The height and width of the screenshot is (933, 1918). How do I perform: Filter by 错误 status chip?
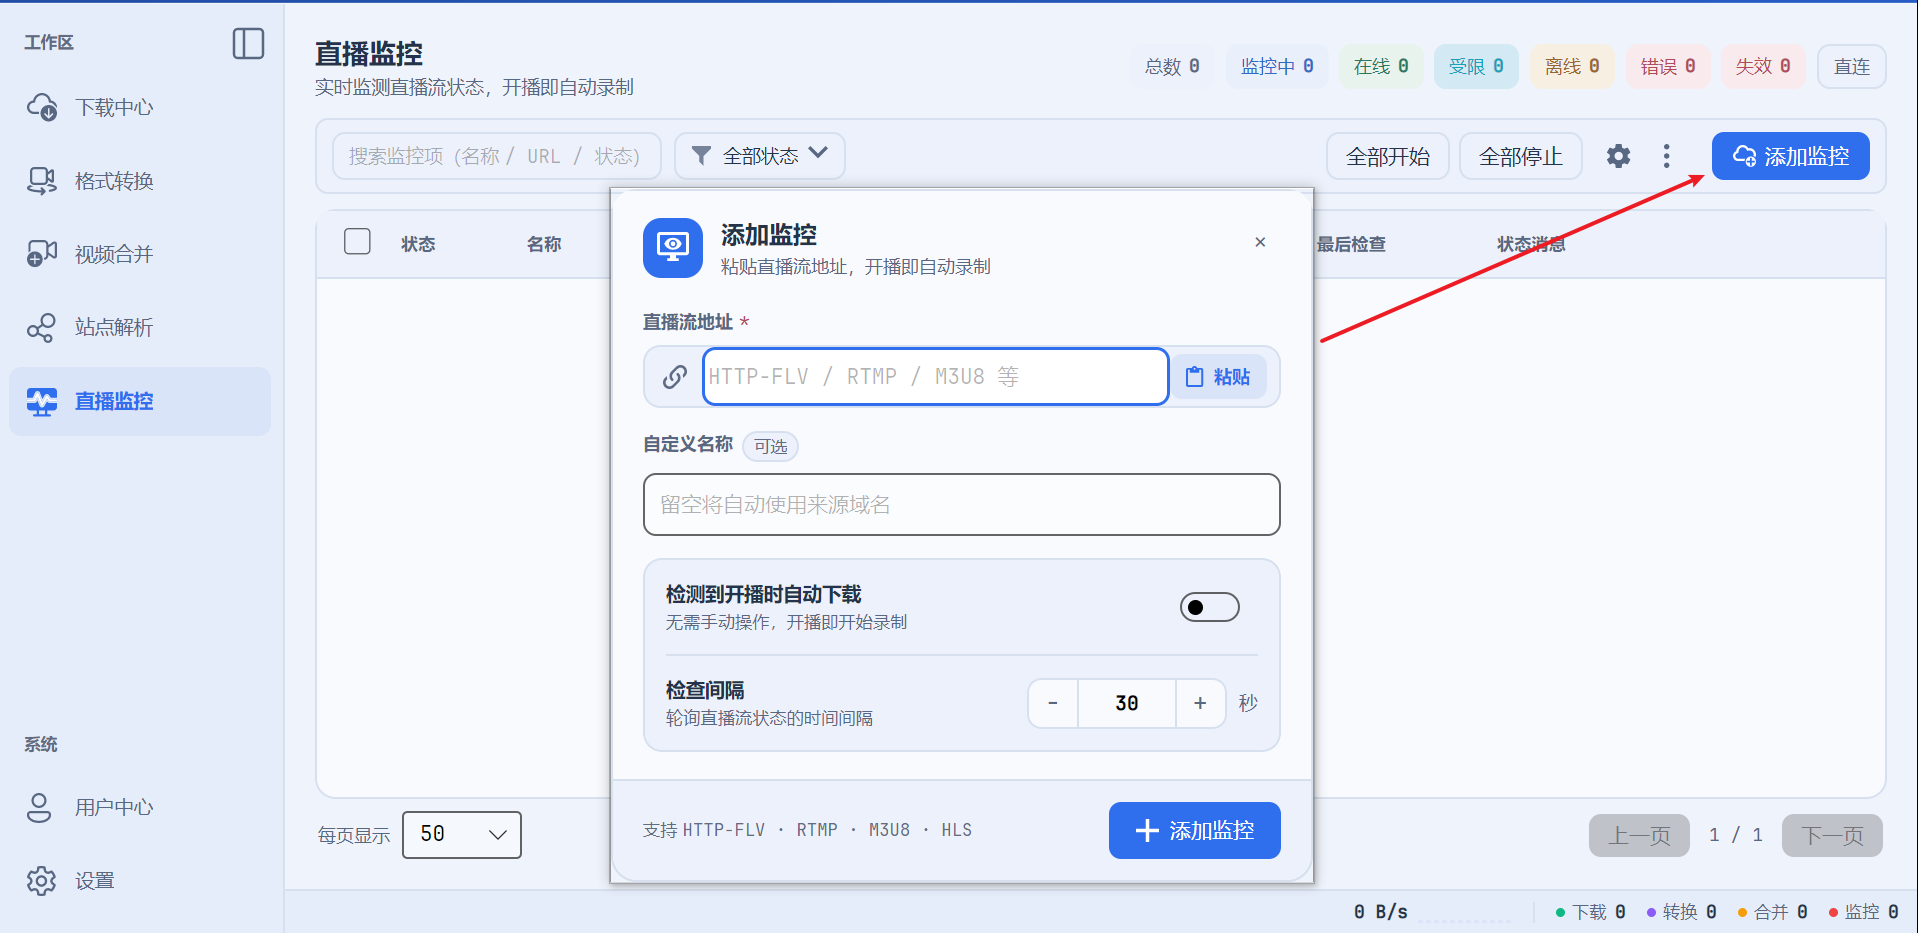tap(1668, 66)
